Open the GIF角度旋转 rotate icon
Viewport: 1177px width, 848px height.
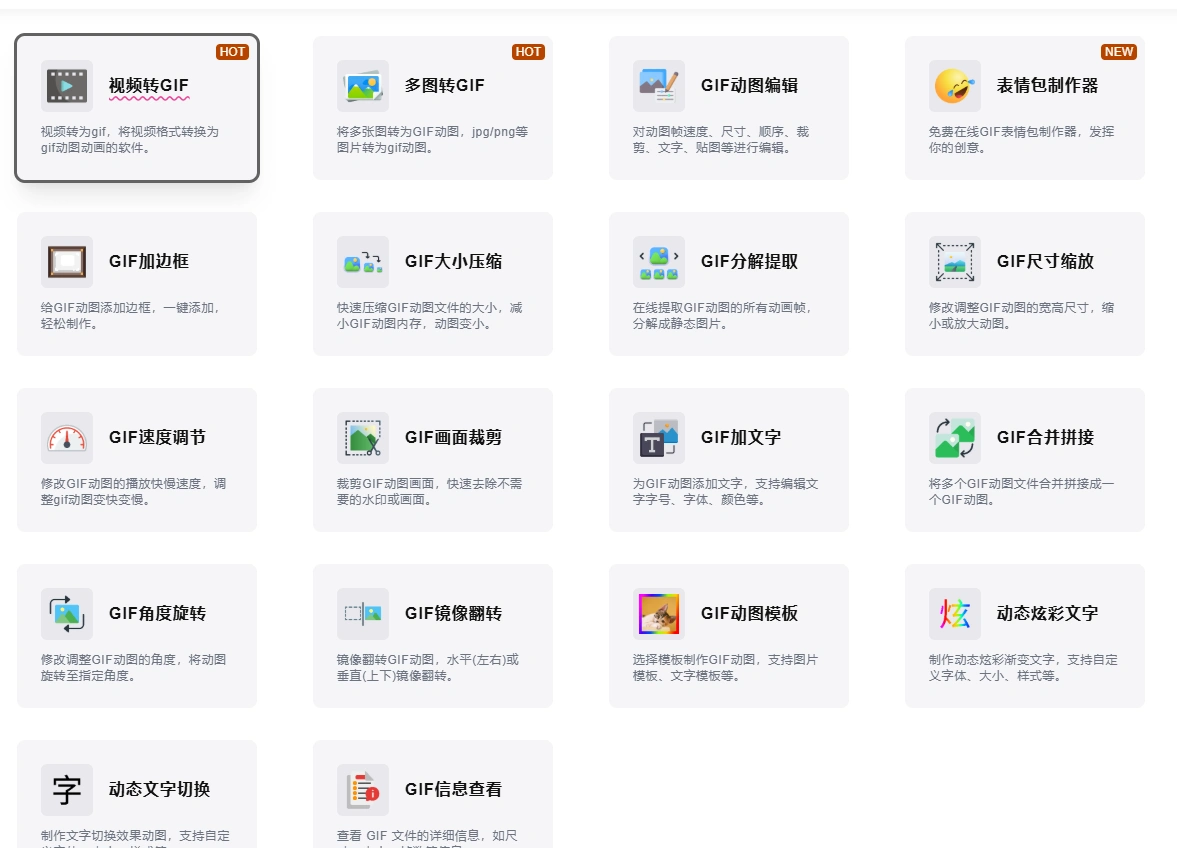[66, 614]
